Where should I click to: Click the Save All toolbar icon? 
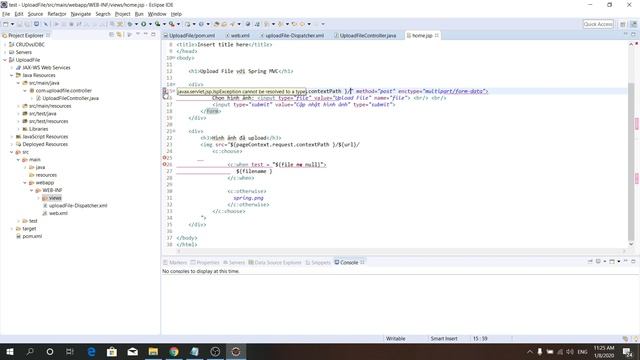point(27,24)
